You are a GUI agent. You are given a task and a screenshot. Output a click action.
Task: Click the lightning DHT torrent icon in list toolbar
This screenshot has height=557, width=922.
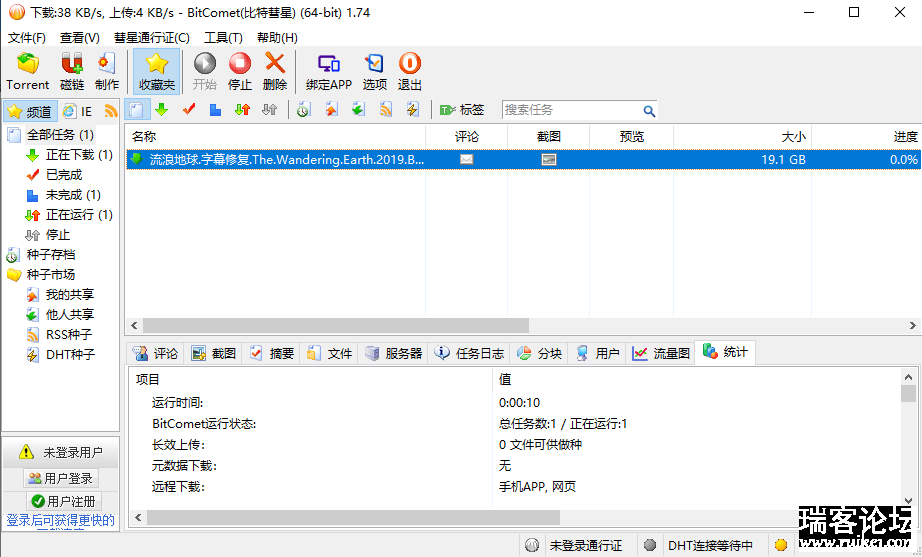pos(412,109)
